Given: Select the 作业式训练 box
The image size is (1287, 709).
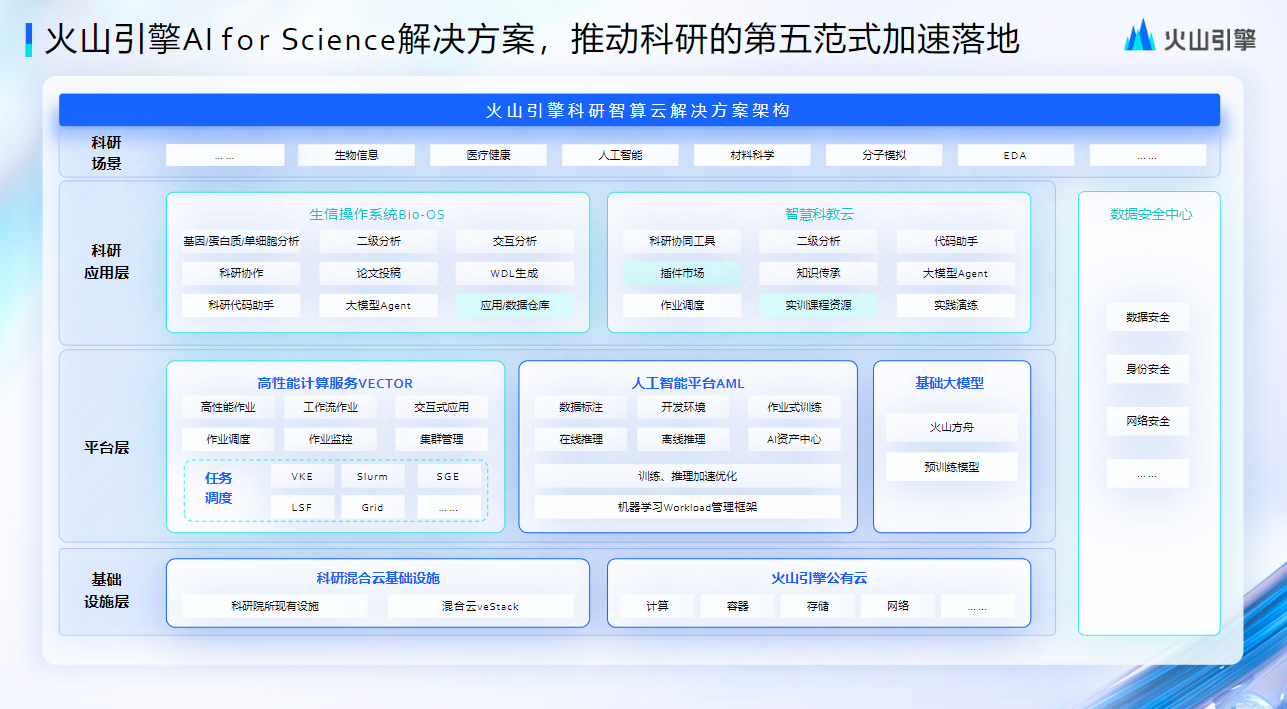Looking at the screenshot, I should click(x=794, y=407).
